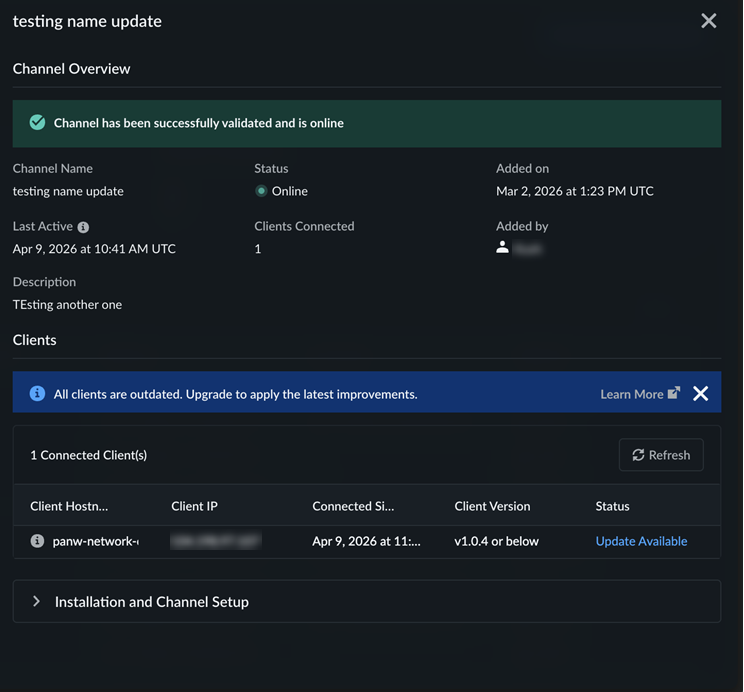Image resolution: width=744 pixels, height=692 pixels.
Task: Click the Client Version column header
Action: pyautogui.click(x=492, y=506)
